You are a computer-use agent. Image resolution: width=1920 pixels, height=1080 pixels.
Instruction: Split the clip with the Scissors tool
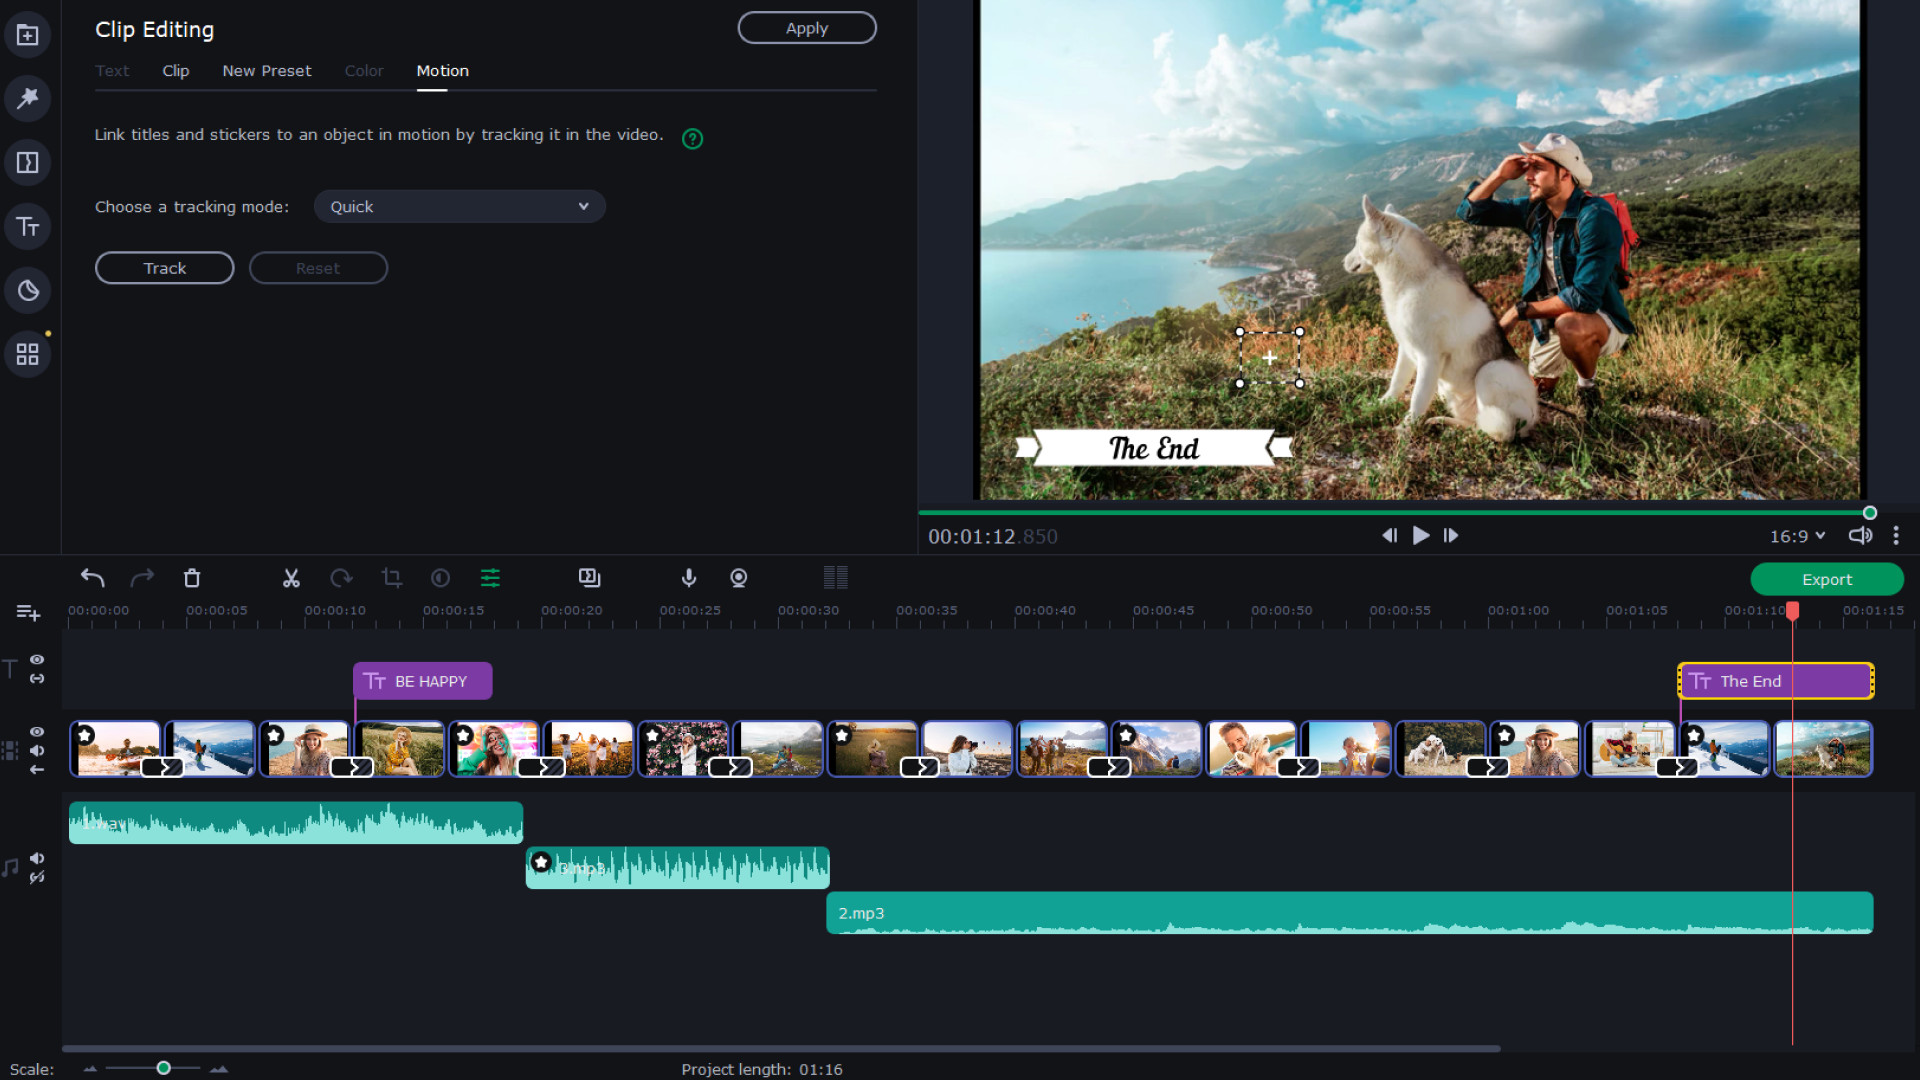coord(291,578)
